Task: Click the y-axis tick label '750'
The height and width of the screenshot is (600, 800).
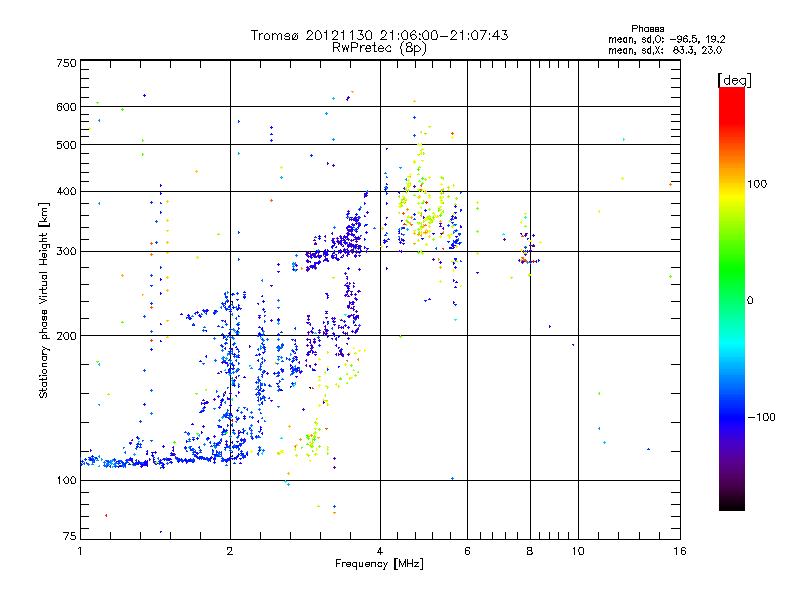Action: pos(66,63)
